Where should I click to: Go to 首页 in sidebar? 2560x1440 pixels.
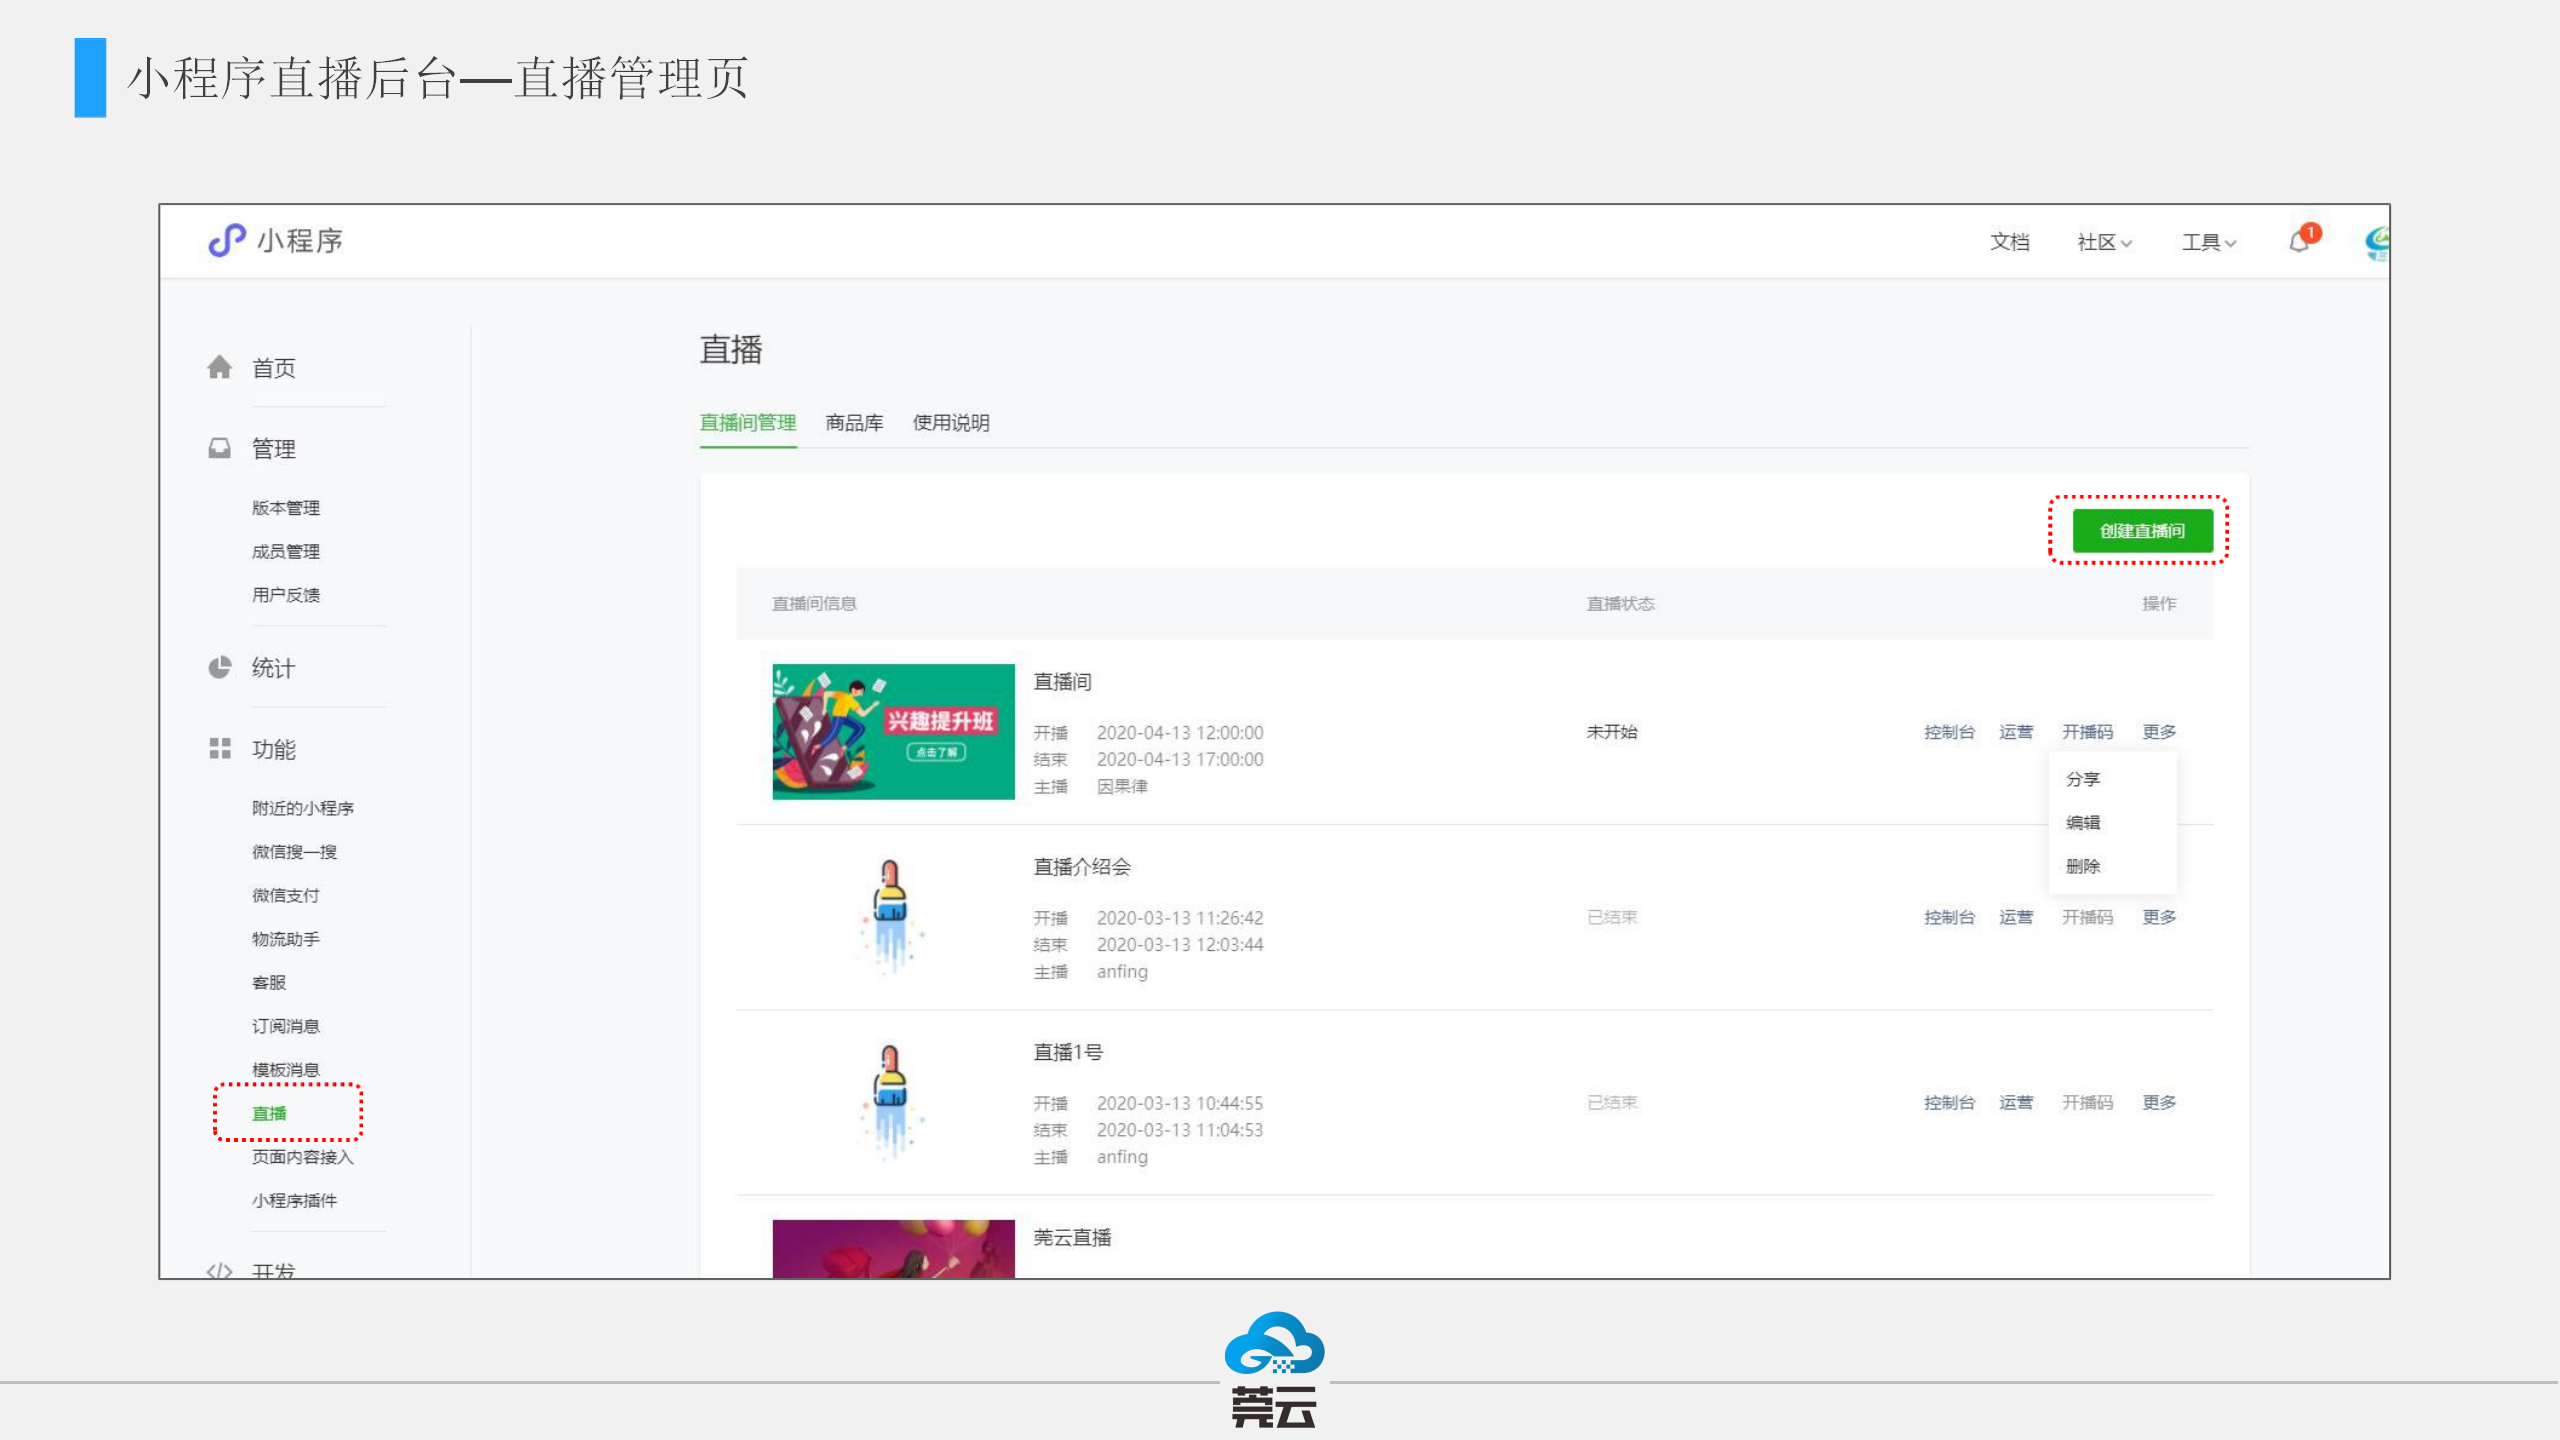tap(273, 368)
